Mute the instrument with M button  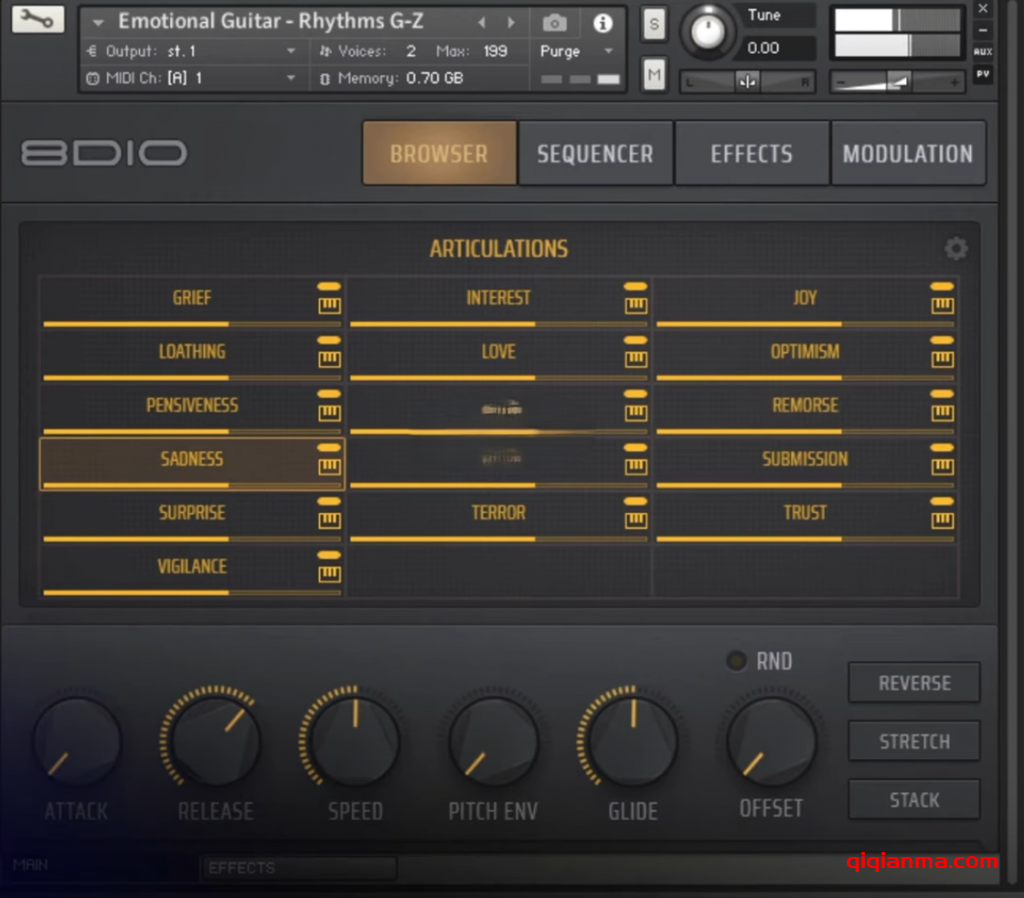pos(654,74)
